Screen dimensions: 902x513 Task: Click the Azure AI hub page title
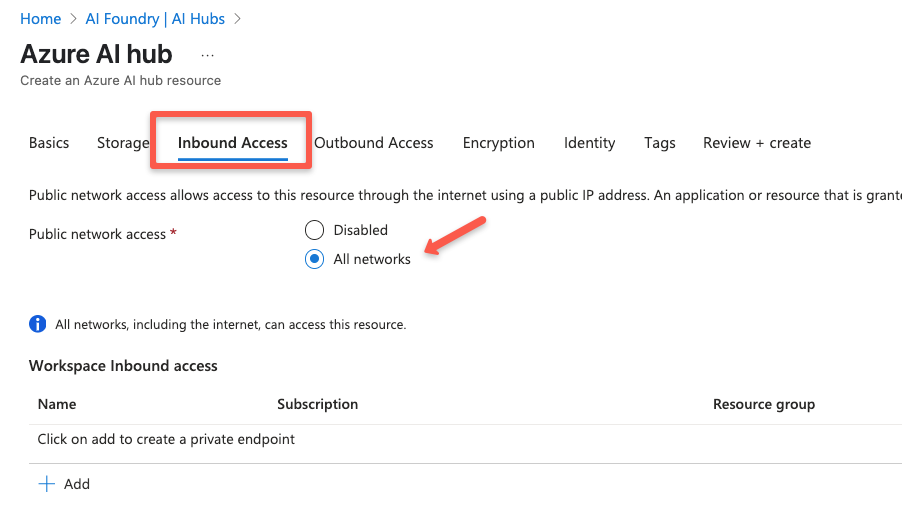click(x=96, y=54)
